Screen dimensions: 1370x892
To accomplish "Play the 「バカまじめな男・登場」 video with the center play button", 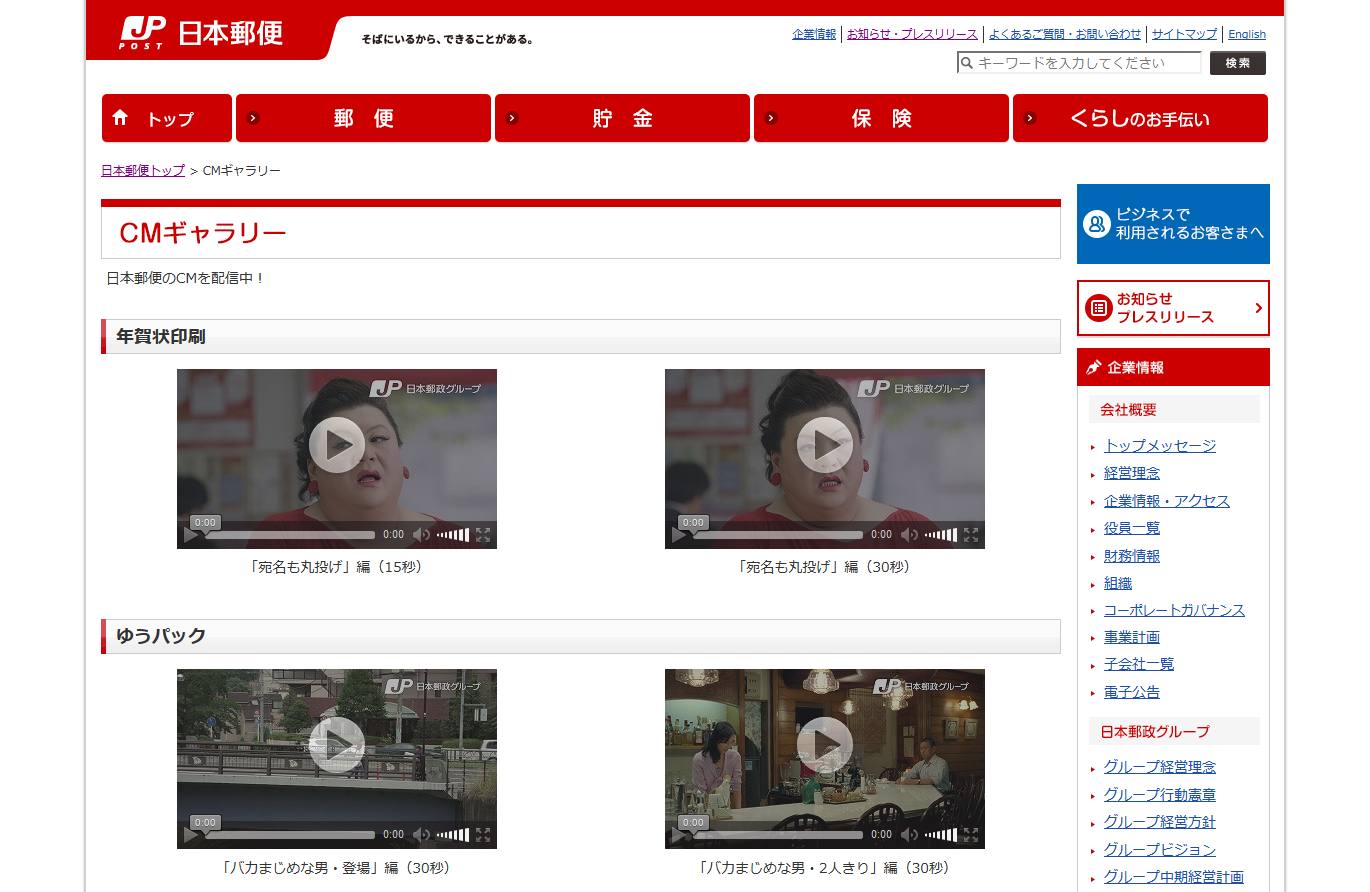I will [x=337, y=744].
